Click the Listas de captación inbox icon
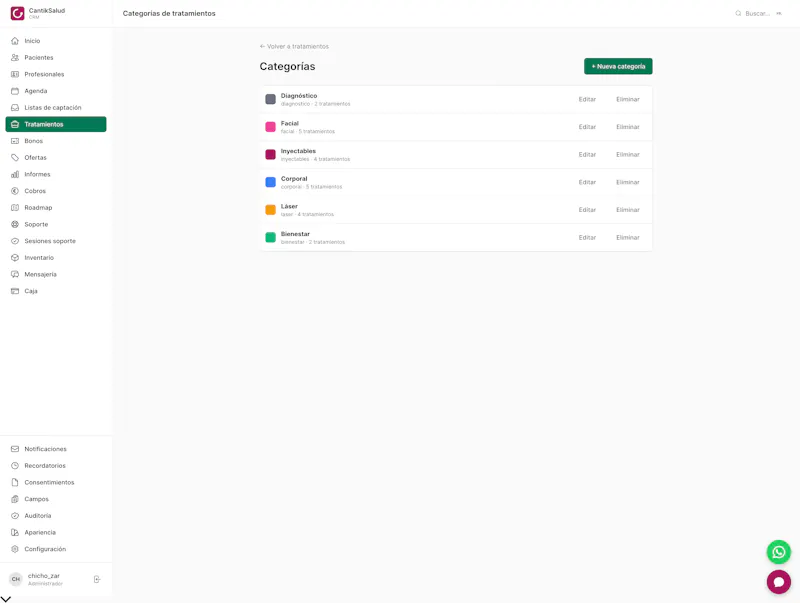 15,108
